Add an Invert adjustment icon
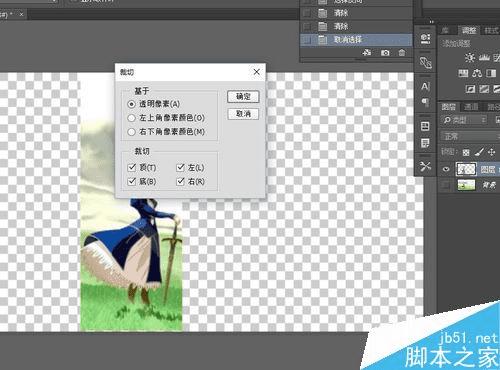This screenshot has width=500, height=370. (x=470, y=89)
